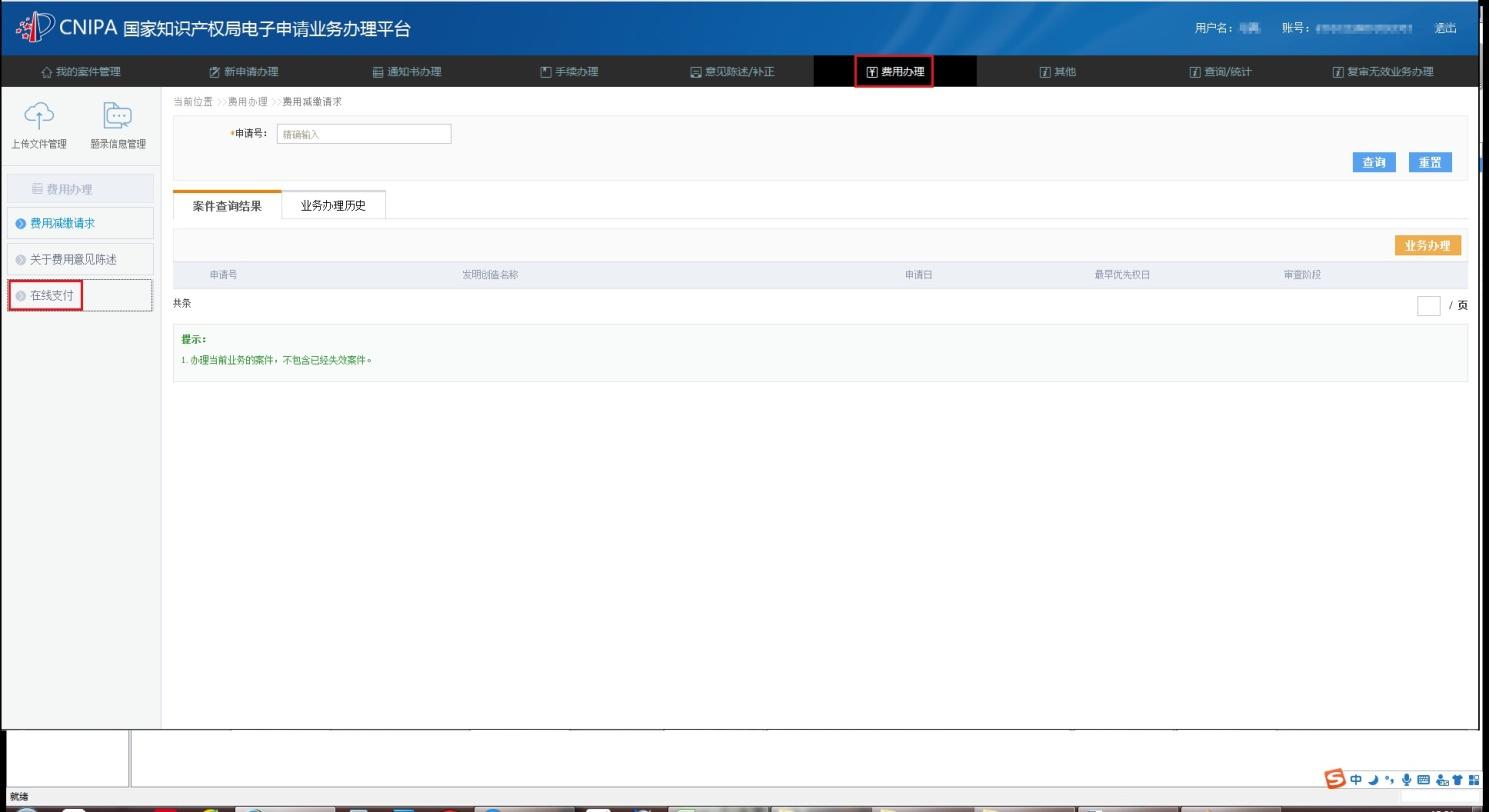Open Sogou soft keyboard icon
1489x812 pixels.
pos(1423,779)
